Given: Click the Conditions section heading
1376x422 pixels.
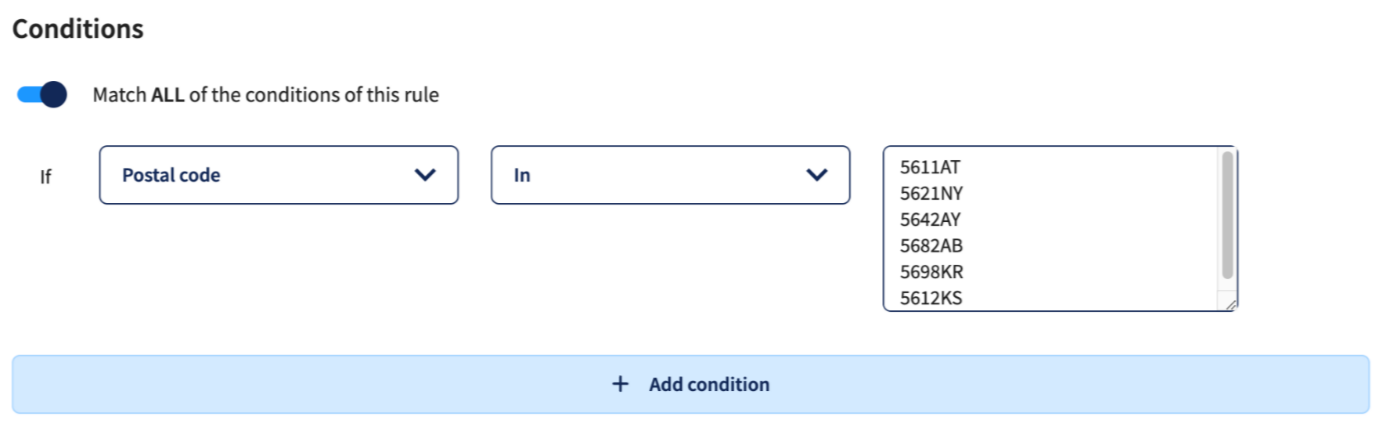Looking at the screenshot, I should [78, 29].
